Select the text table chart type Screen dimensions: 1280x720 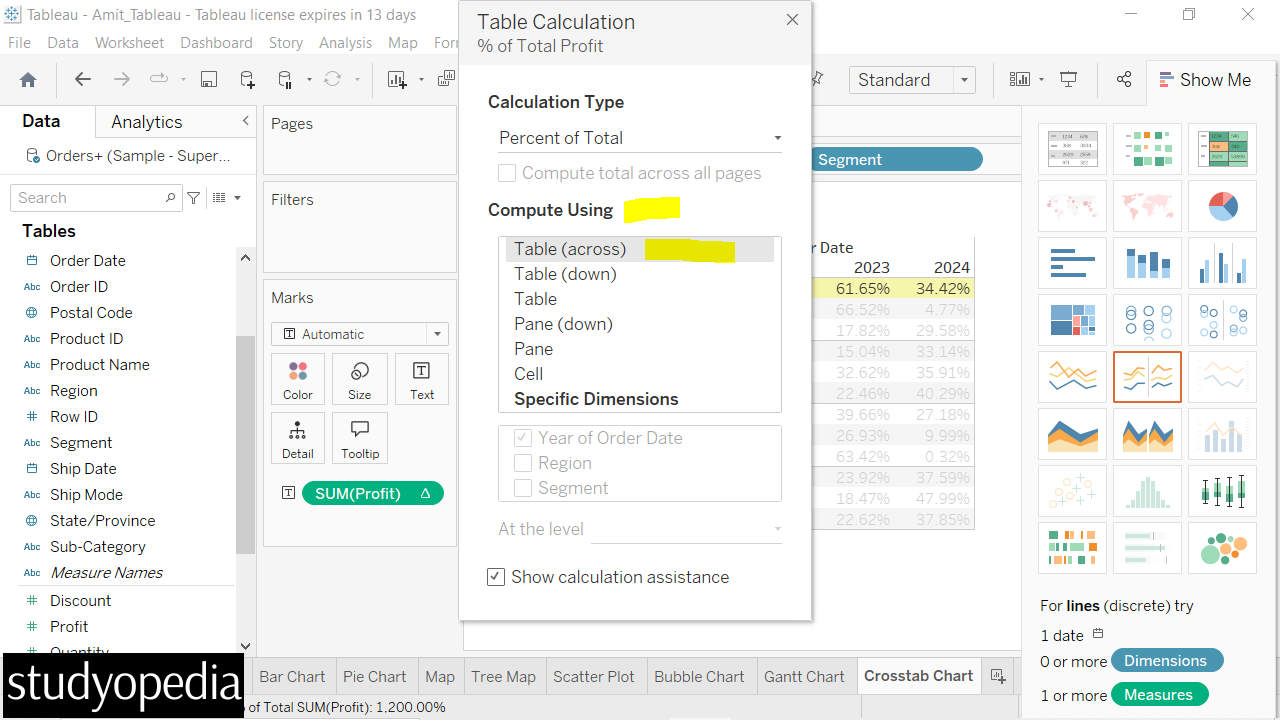(x=1073, y=149)
